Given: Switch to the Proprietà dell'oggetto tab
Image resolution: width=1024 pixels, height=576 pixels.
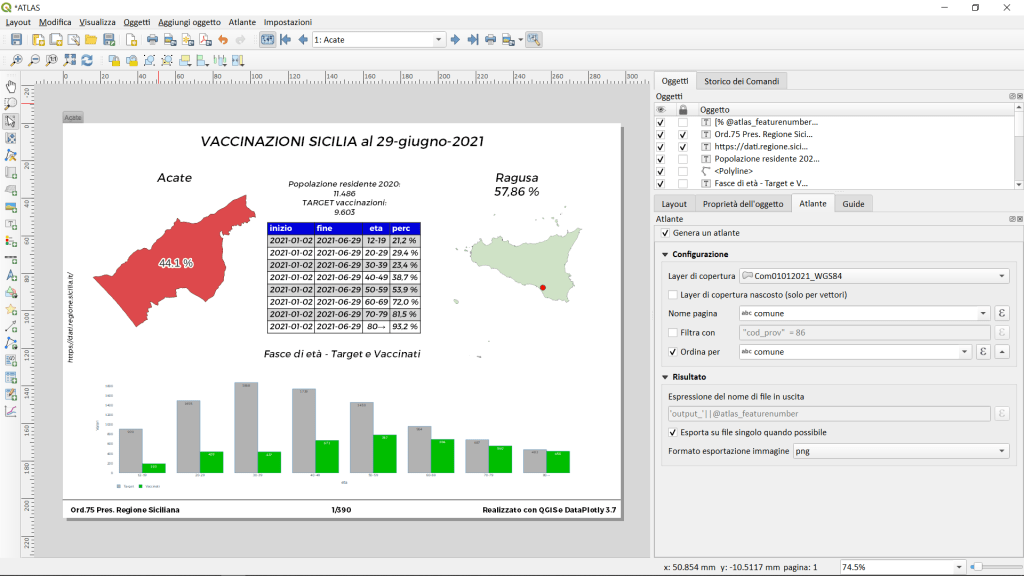Looking at the screenshot, I should point(742,203).
